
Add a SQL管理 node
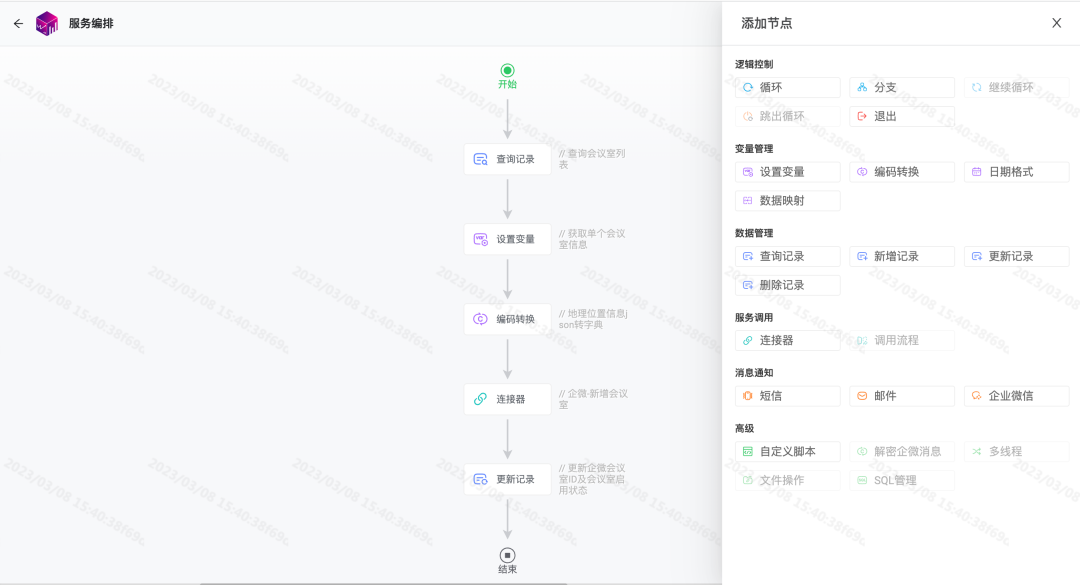[902, 480]
